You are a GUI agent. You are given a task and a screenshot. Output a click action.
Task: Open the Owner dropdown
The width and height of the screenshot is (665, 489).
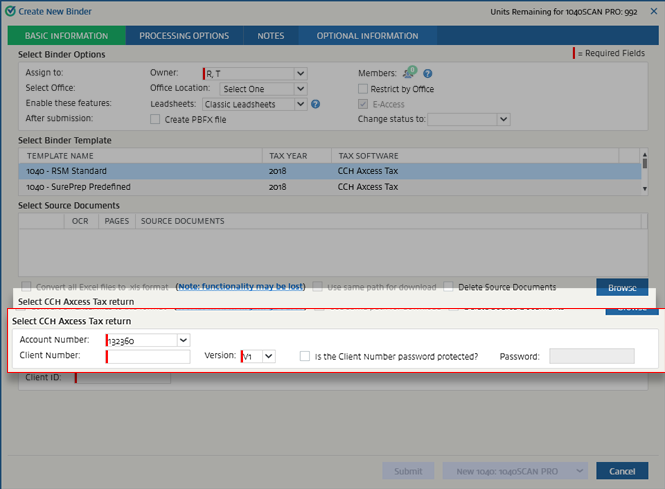300,73
